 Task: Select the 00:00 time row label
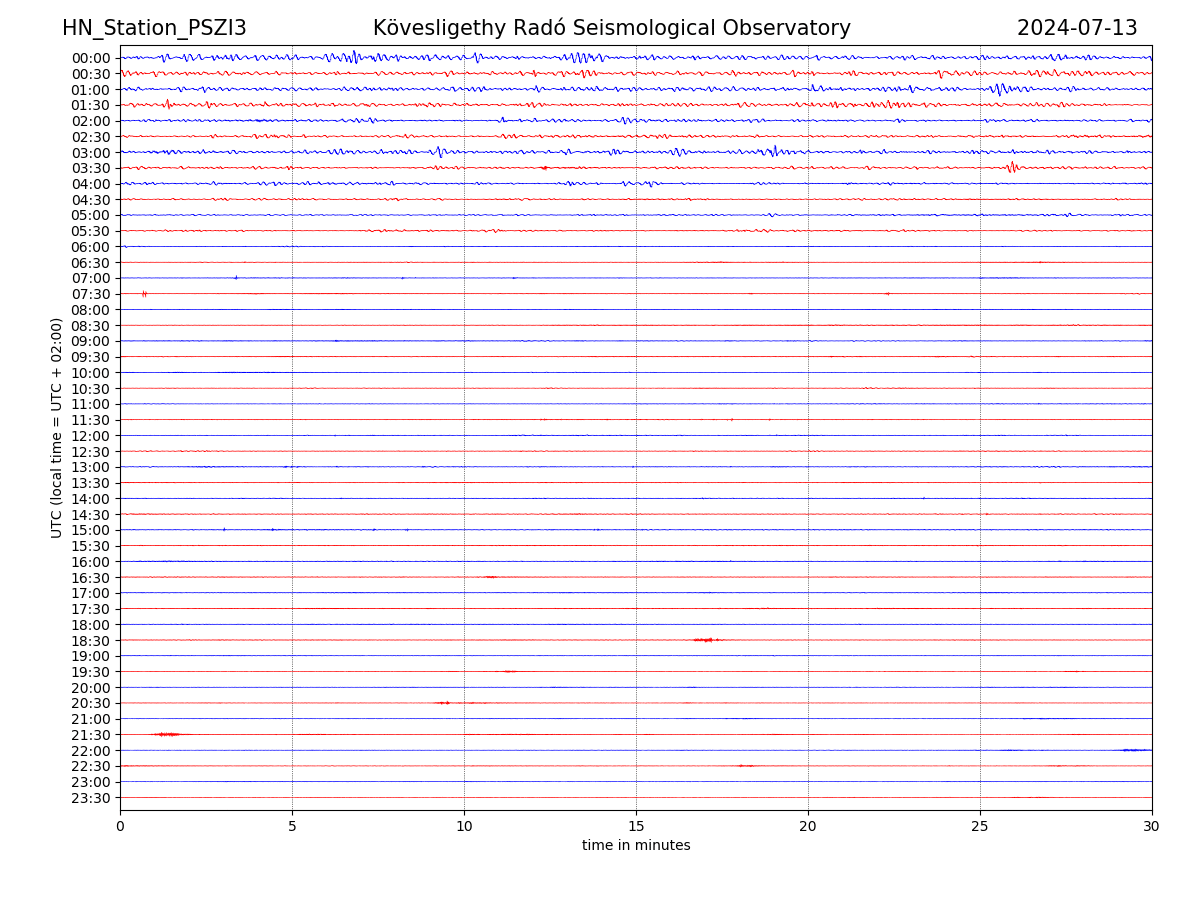tap(90, 58)
